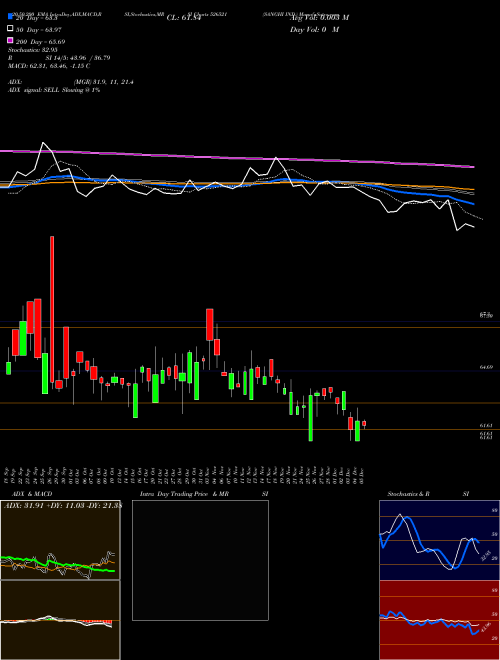Click the date labels axis below the candles
The width and height of the screenshot is (500, 660).
pos(184,474)
